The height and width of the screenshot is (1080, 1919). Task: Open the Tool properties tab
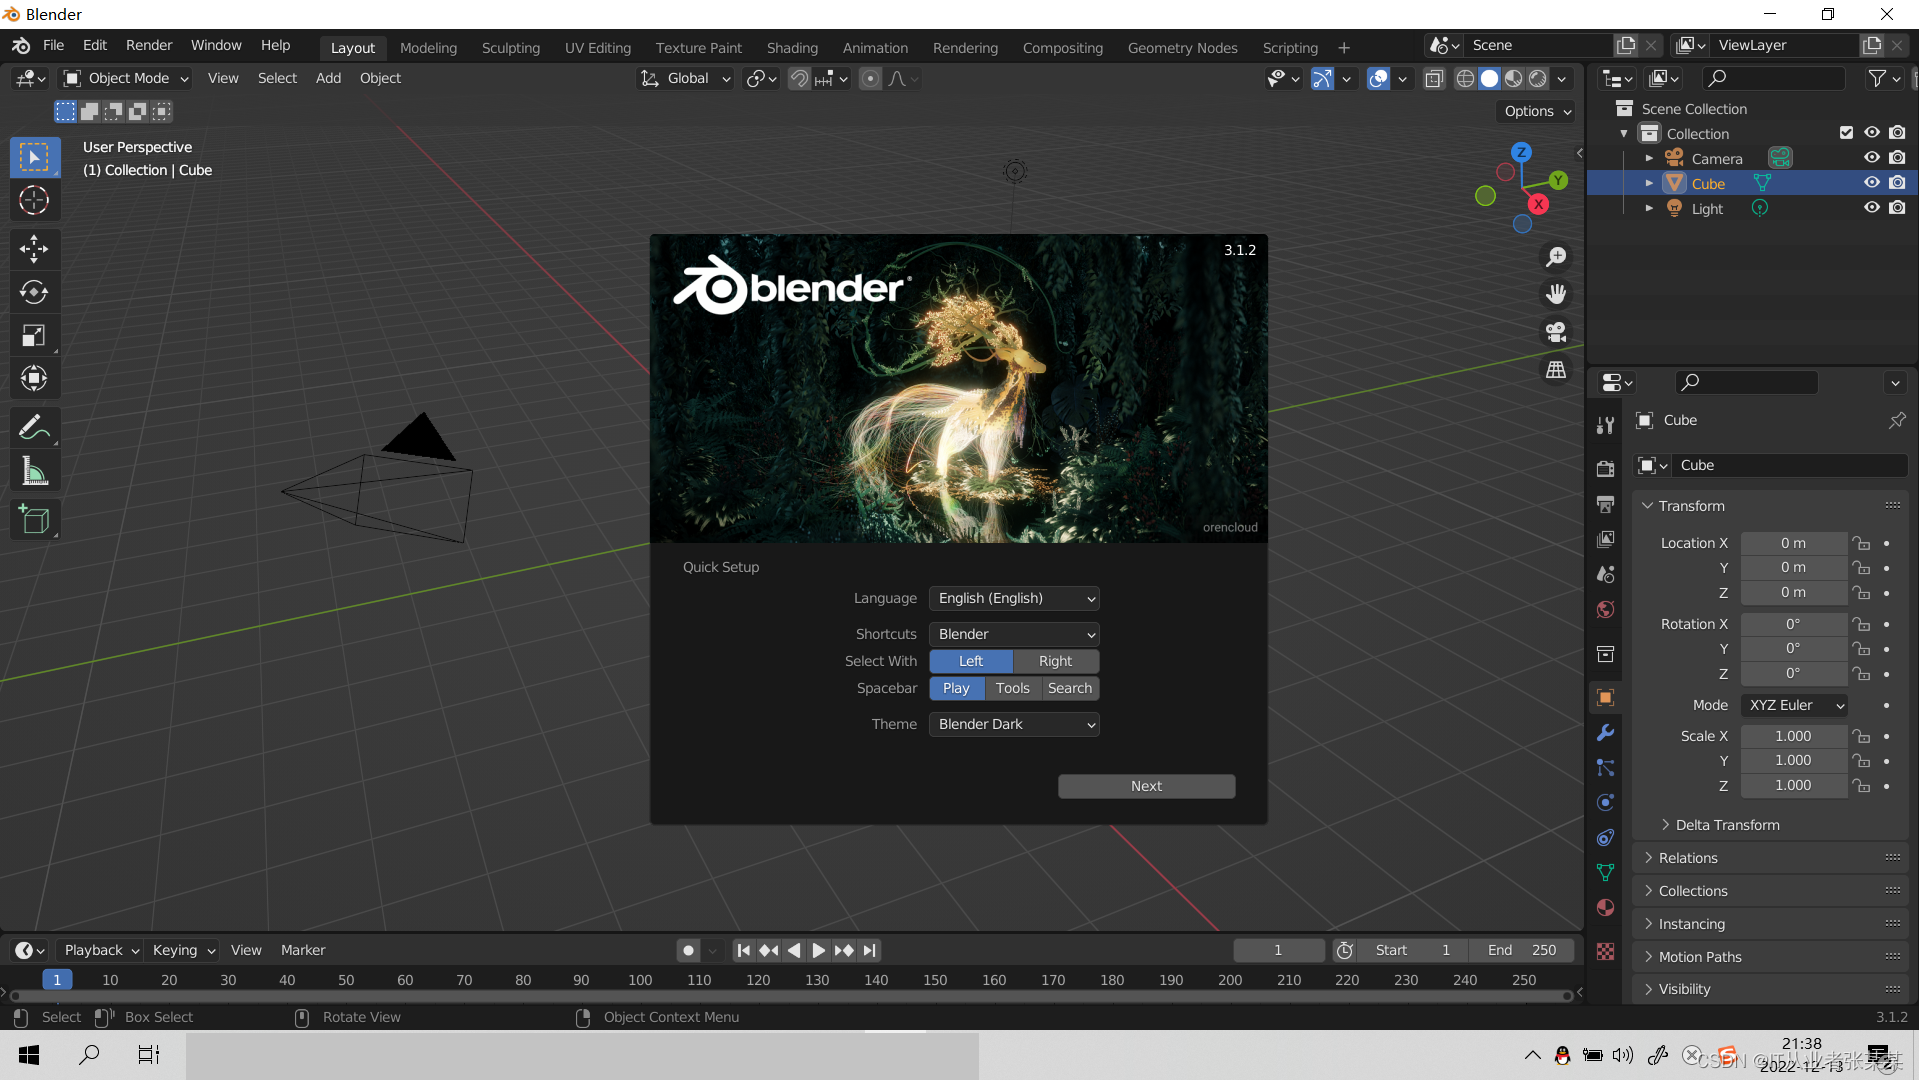pyautogui.click(x=1605, y=425)
